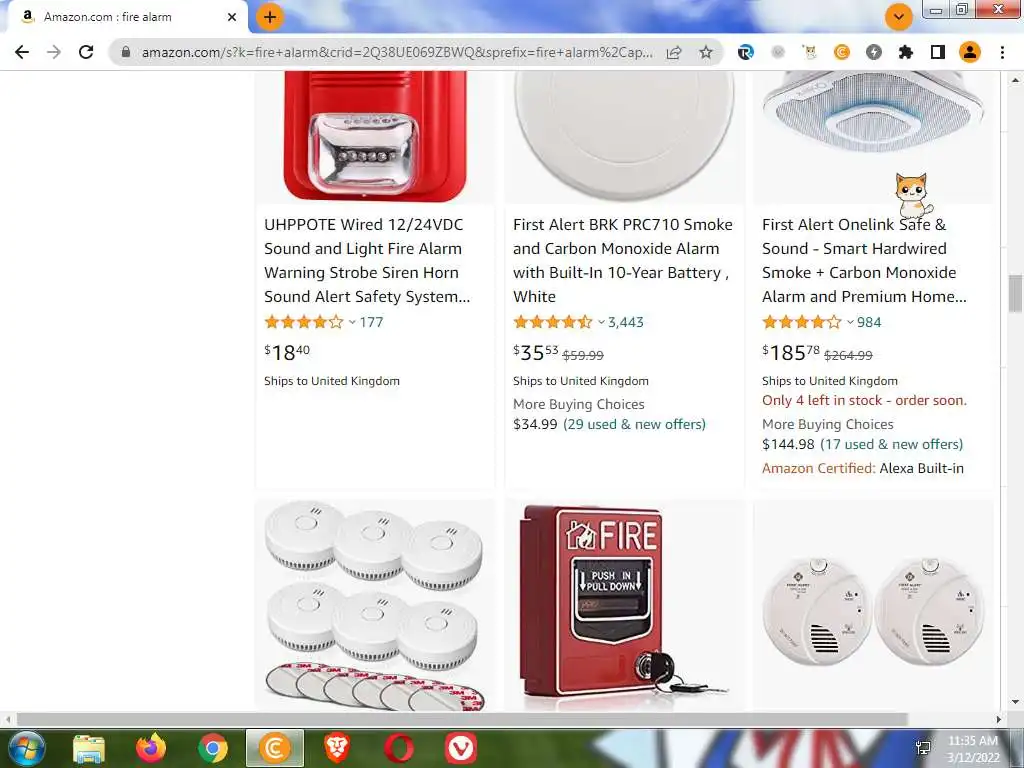Reload the Amazon page
This screenshot has height=768, width=1024.
[x=86, y=52]
